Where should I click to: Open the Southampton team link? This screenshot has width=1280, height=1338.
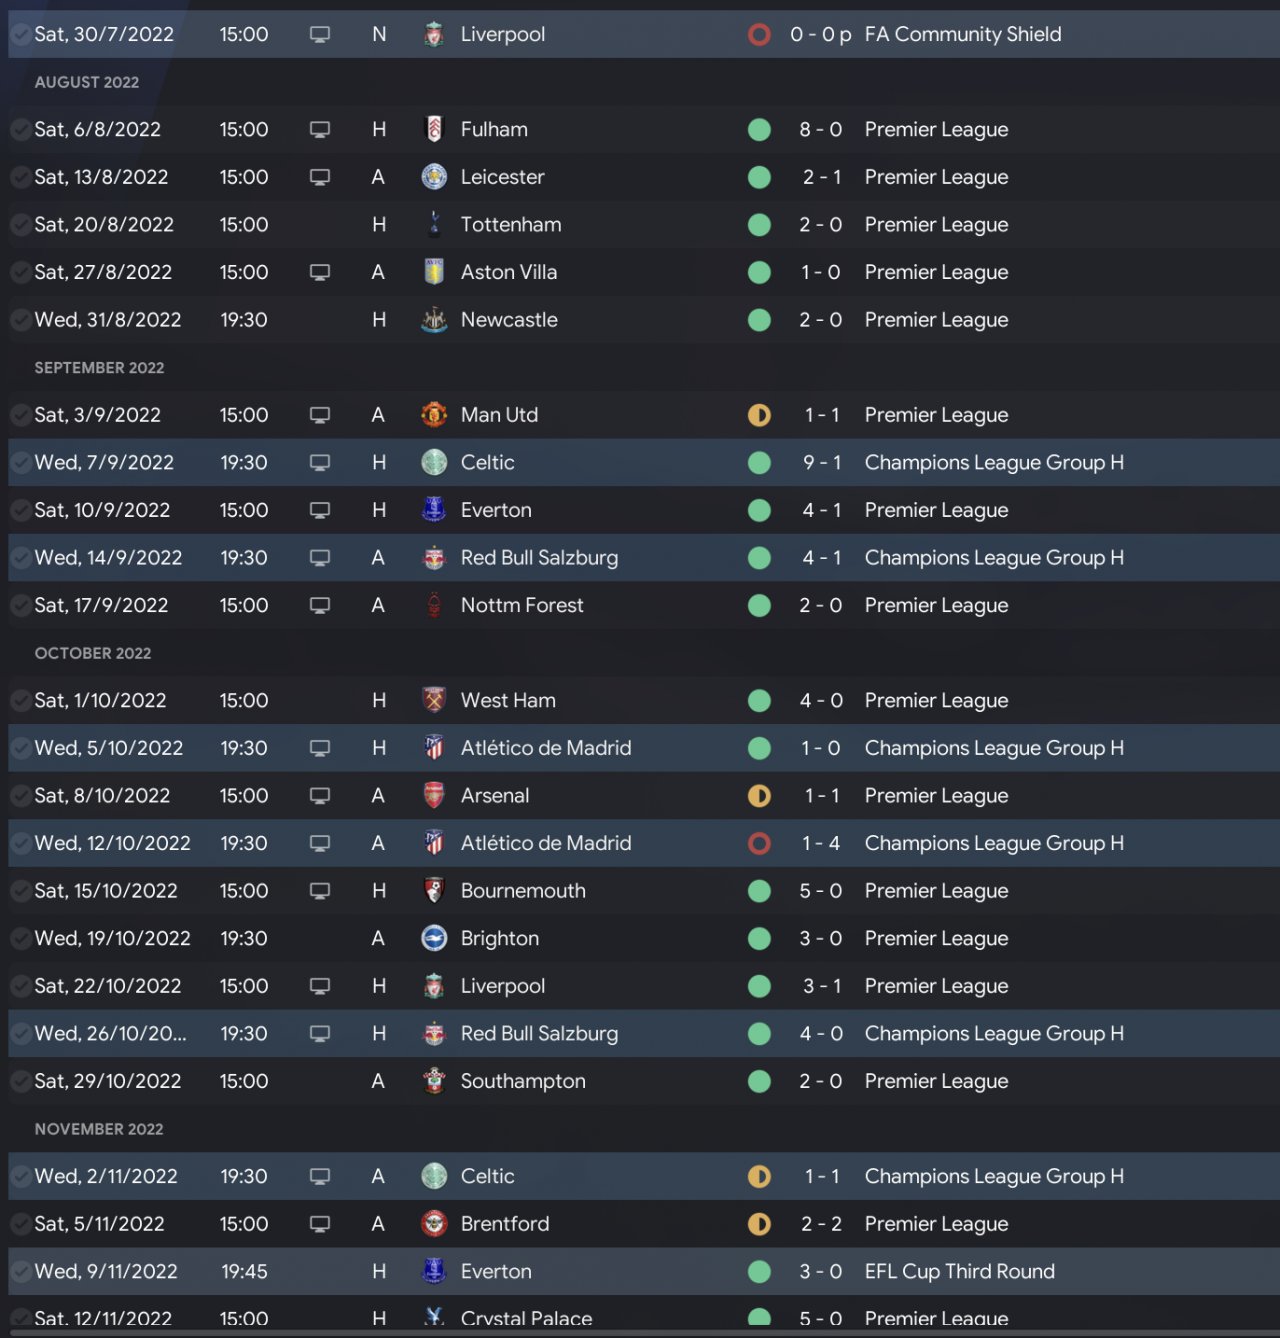click(x=523, y=1081)
